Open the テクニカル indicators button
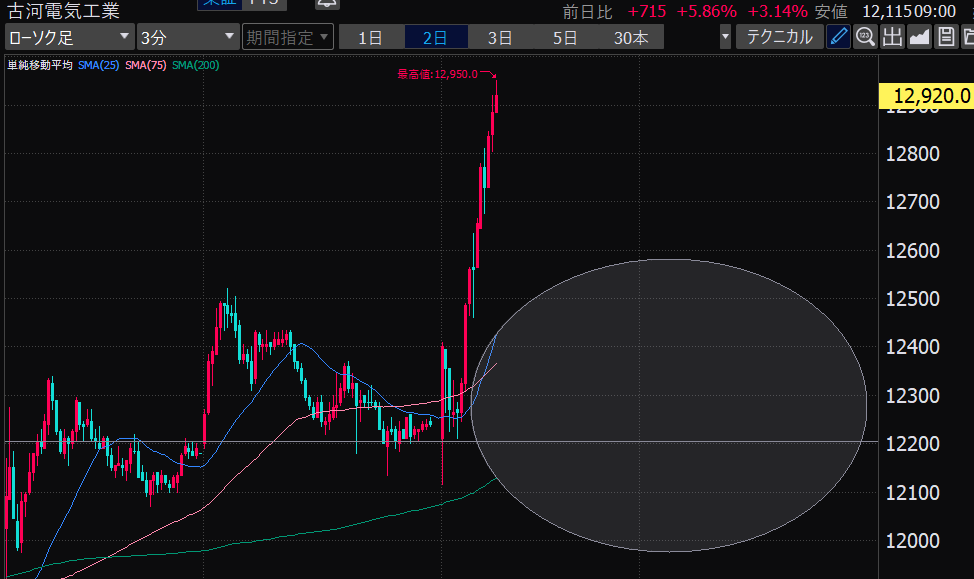The height and width of the screenshot is (579, 974). [780, 38]
